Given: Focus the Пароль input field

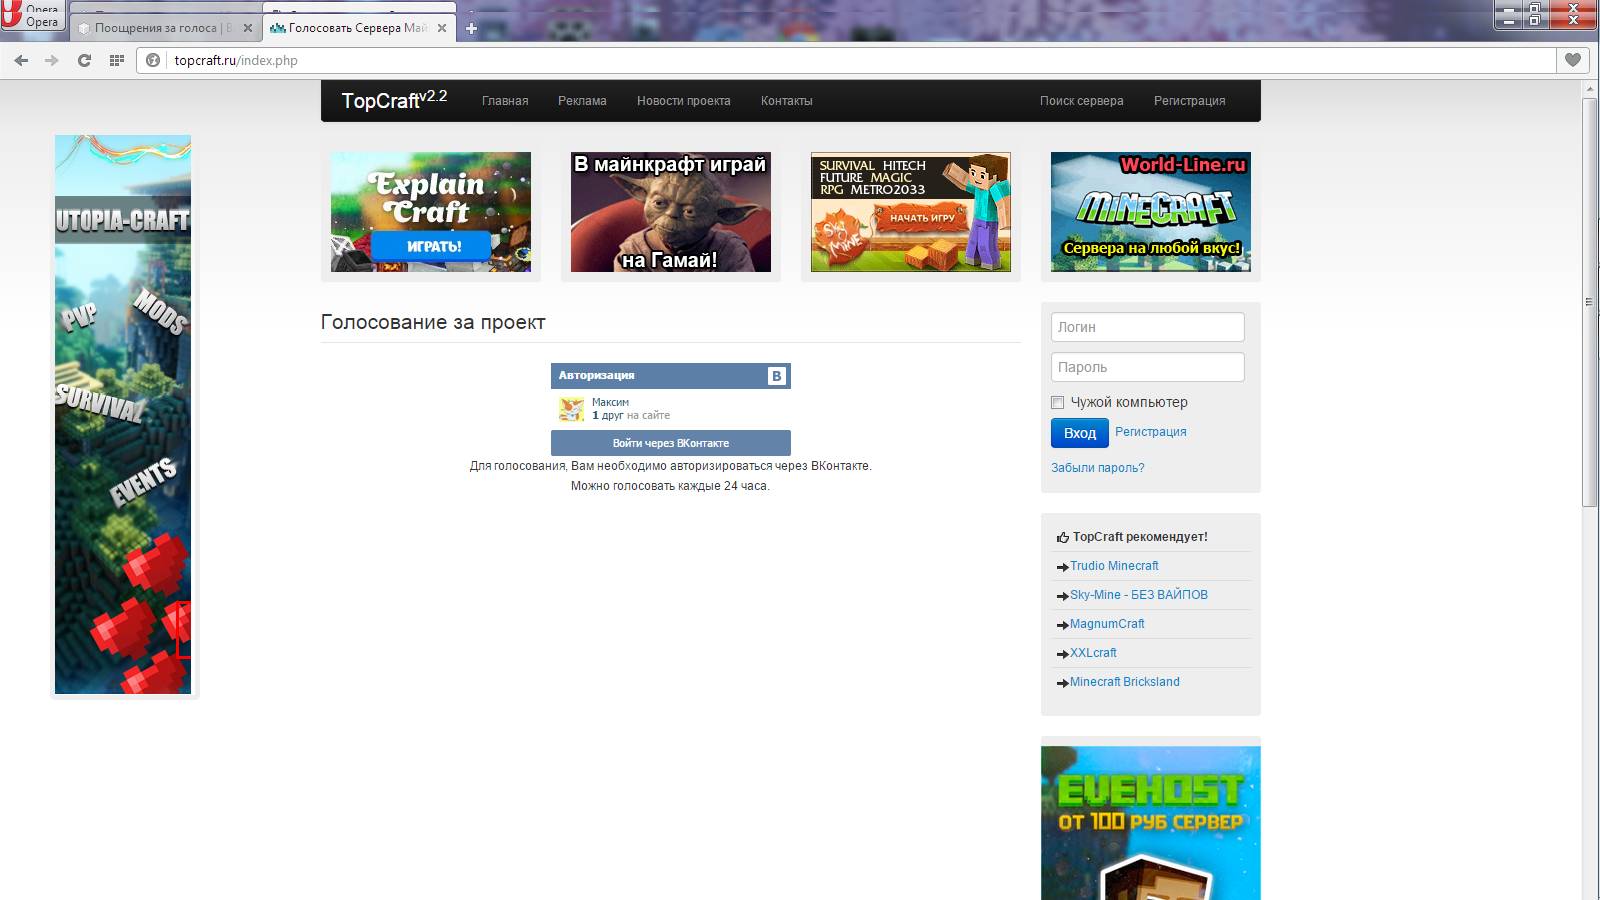Looking at the screenshot, I should 1148,367.
